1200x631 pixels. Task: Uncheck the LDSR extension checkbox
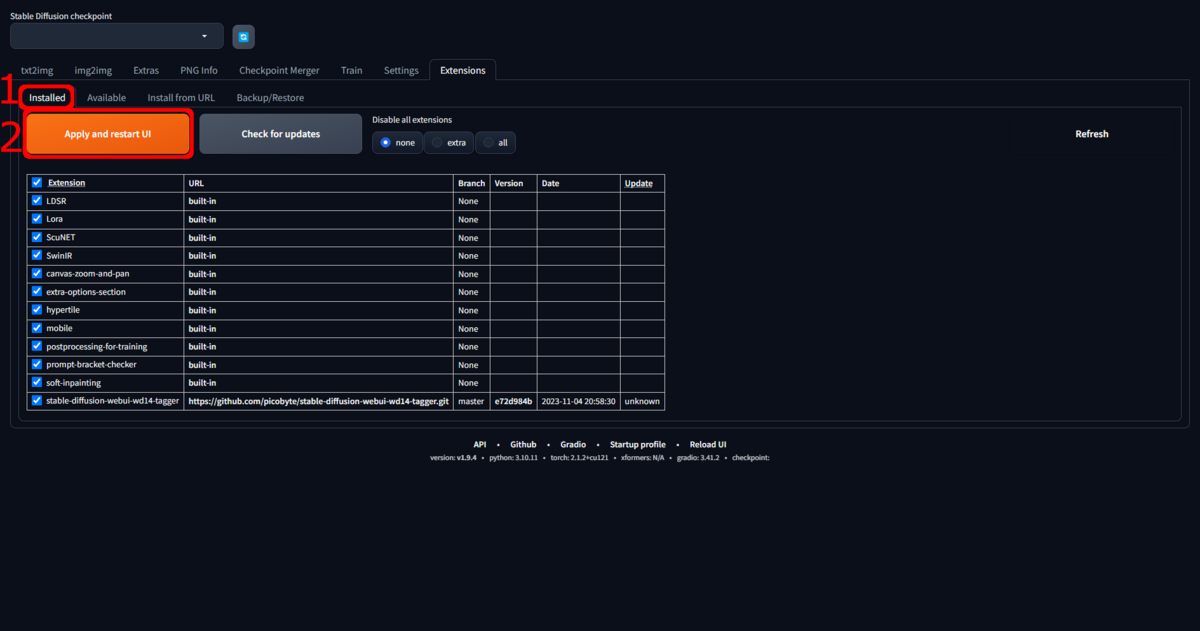coord(37,201)
